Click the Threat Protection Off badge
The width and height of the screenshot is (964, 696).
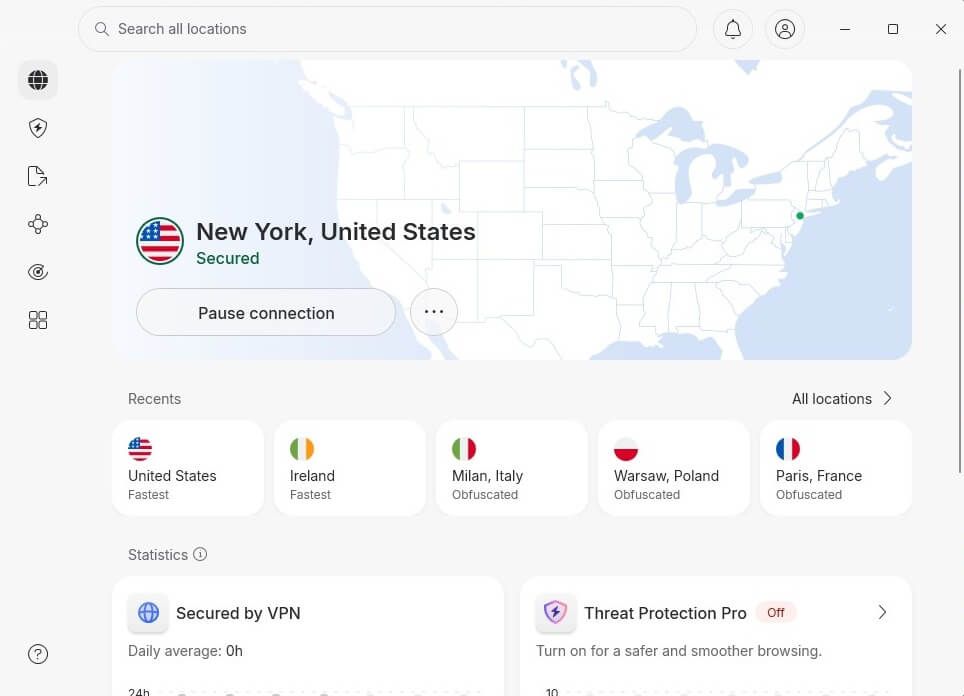pyautogui.click(x=776, y=612)
